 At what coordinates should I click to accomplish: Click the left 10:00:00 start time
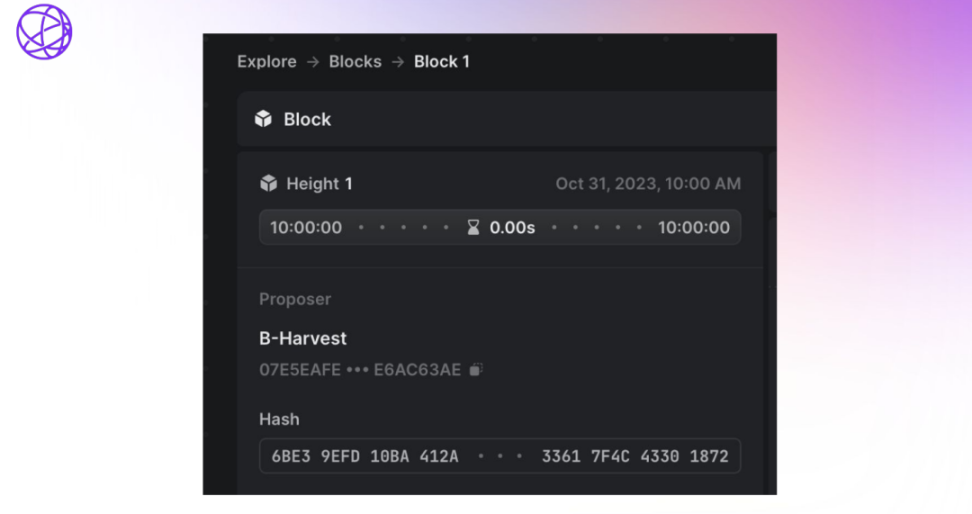(x=306, y=228)
